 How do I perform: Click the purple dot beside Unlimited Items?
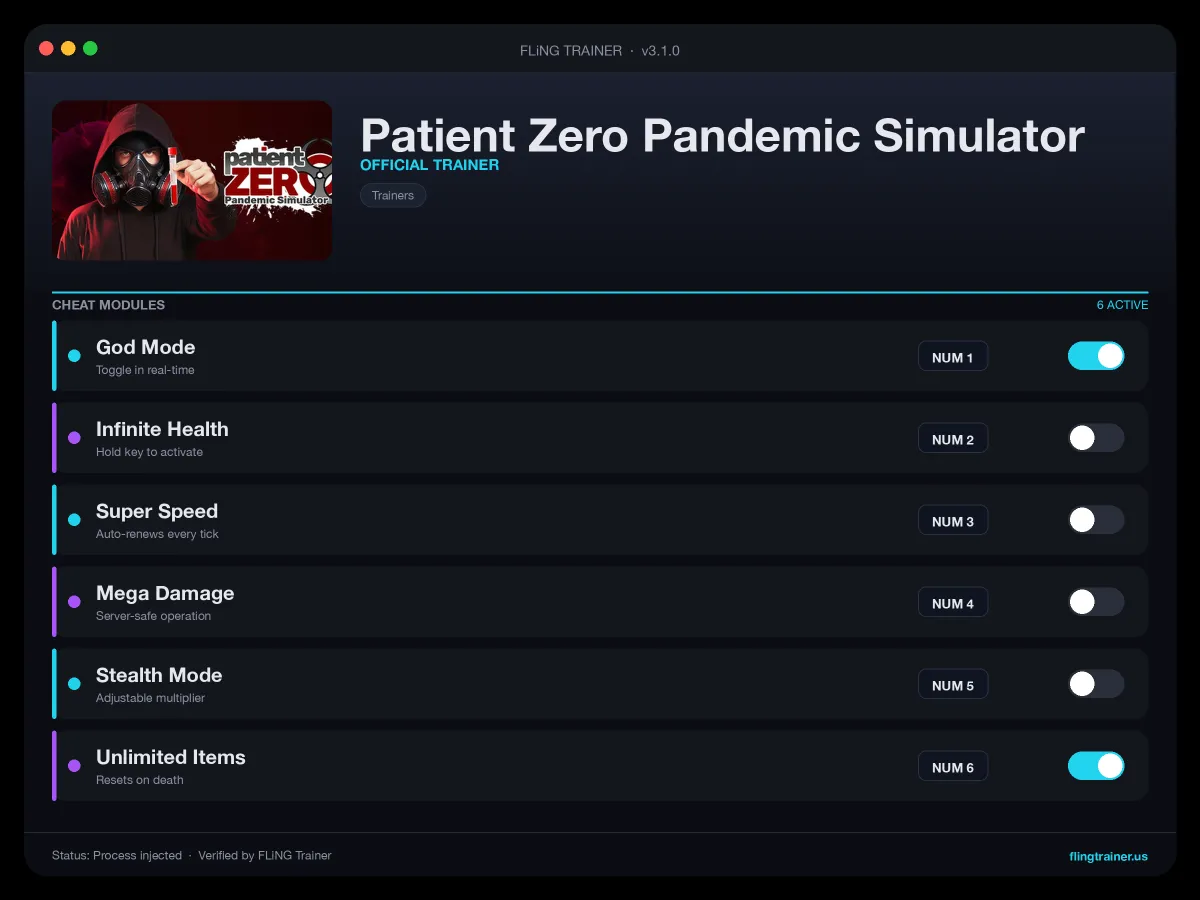74,766
